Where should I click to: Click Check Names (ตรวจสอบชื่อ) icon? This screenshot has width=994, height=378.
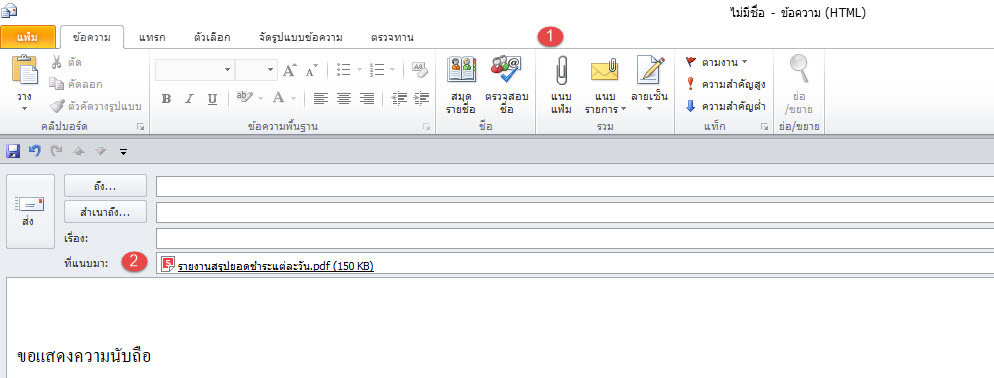[x=506, y=70]
